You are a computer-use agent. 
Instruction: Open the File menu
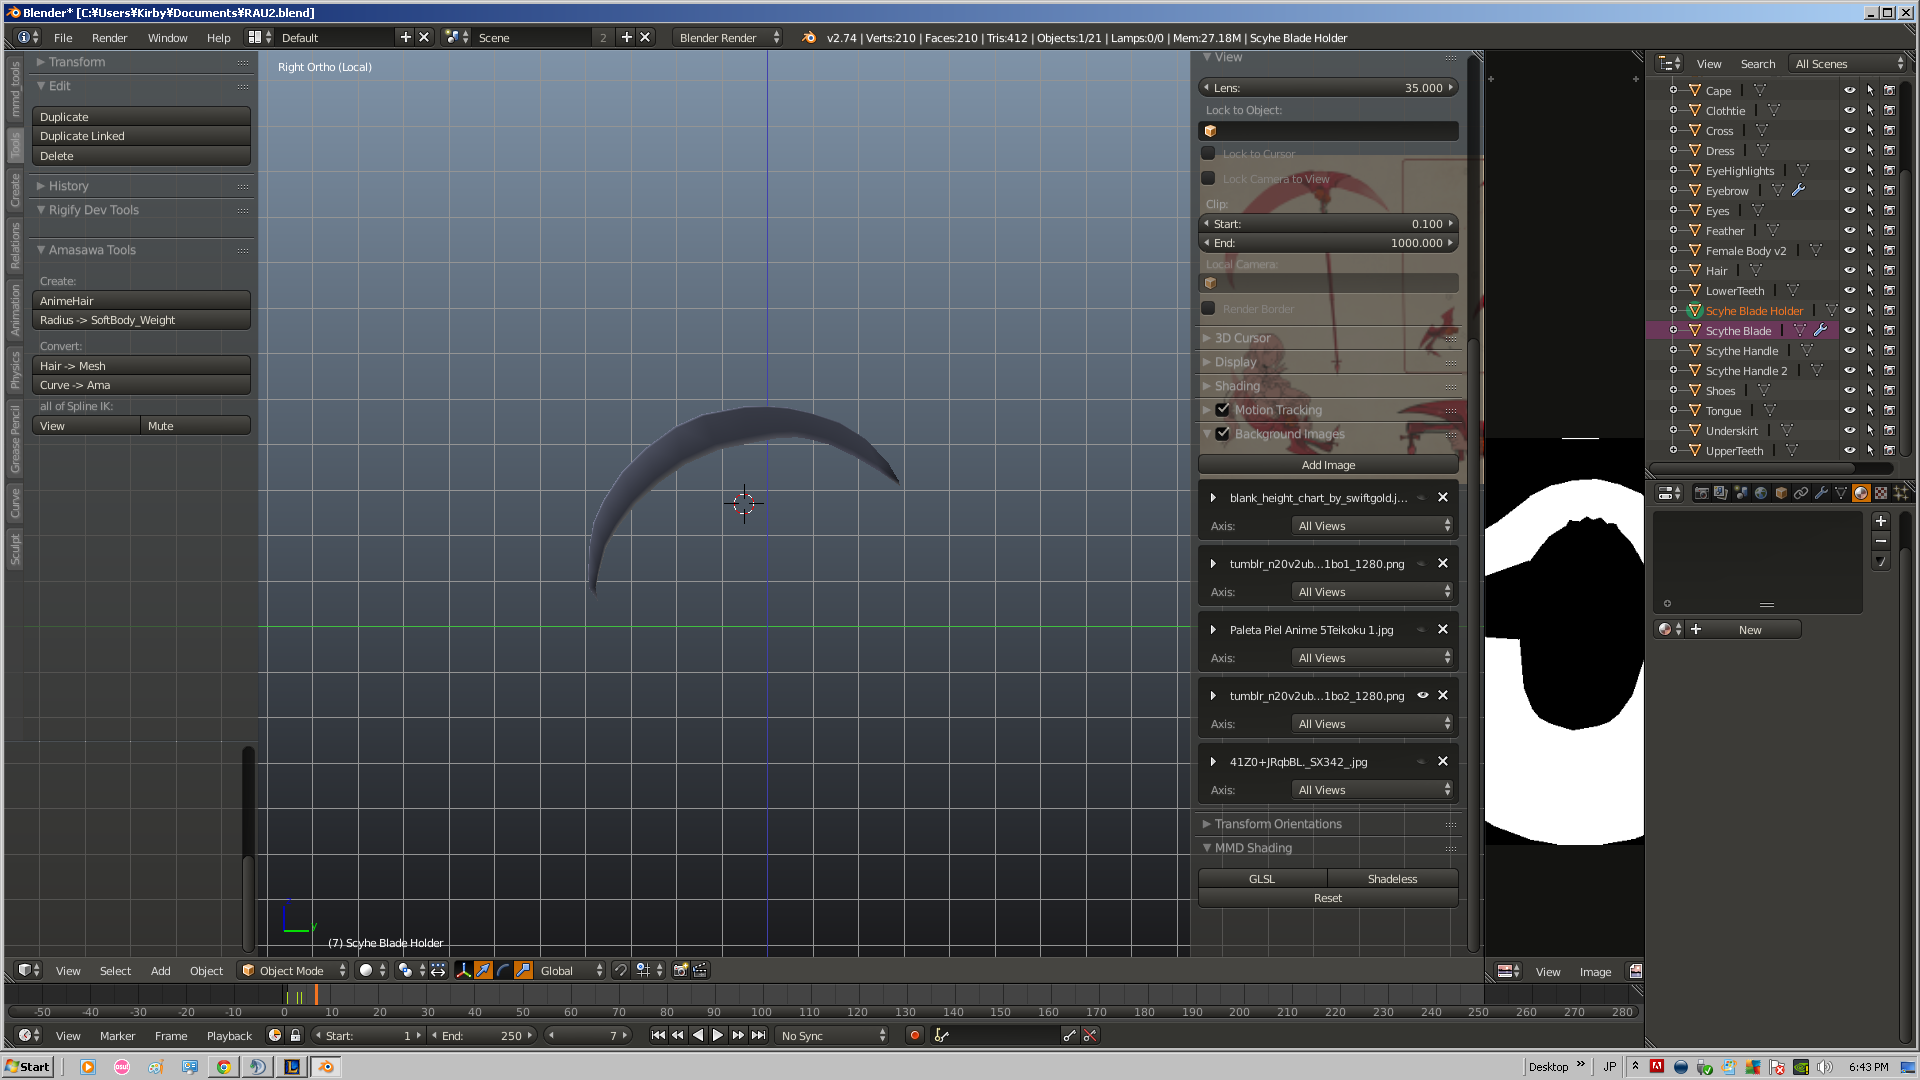click(63, 37)
